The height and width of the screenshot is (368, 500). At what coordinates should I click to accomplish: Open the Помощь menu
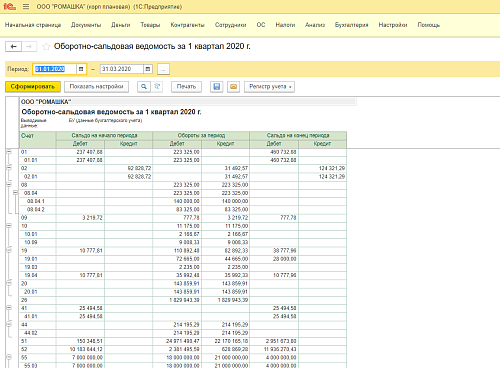click(429, 25)
